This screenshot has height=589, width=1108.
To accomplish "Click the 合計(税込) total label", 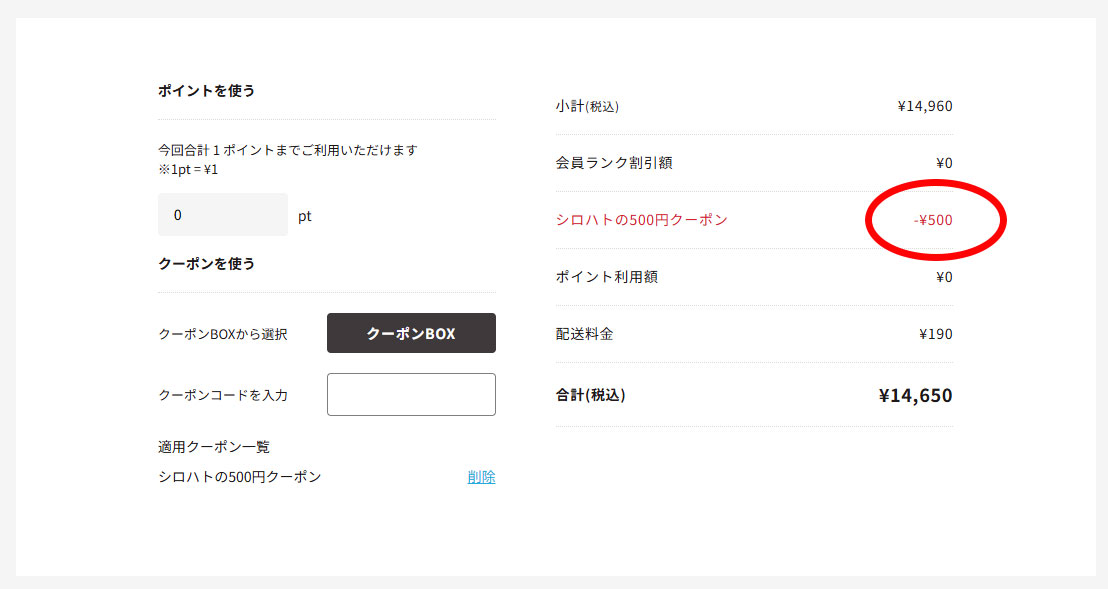I will coord(590,395).
